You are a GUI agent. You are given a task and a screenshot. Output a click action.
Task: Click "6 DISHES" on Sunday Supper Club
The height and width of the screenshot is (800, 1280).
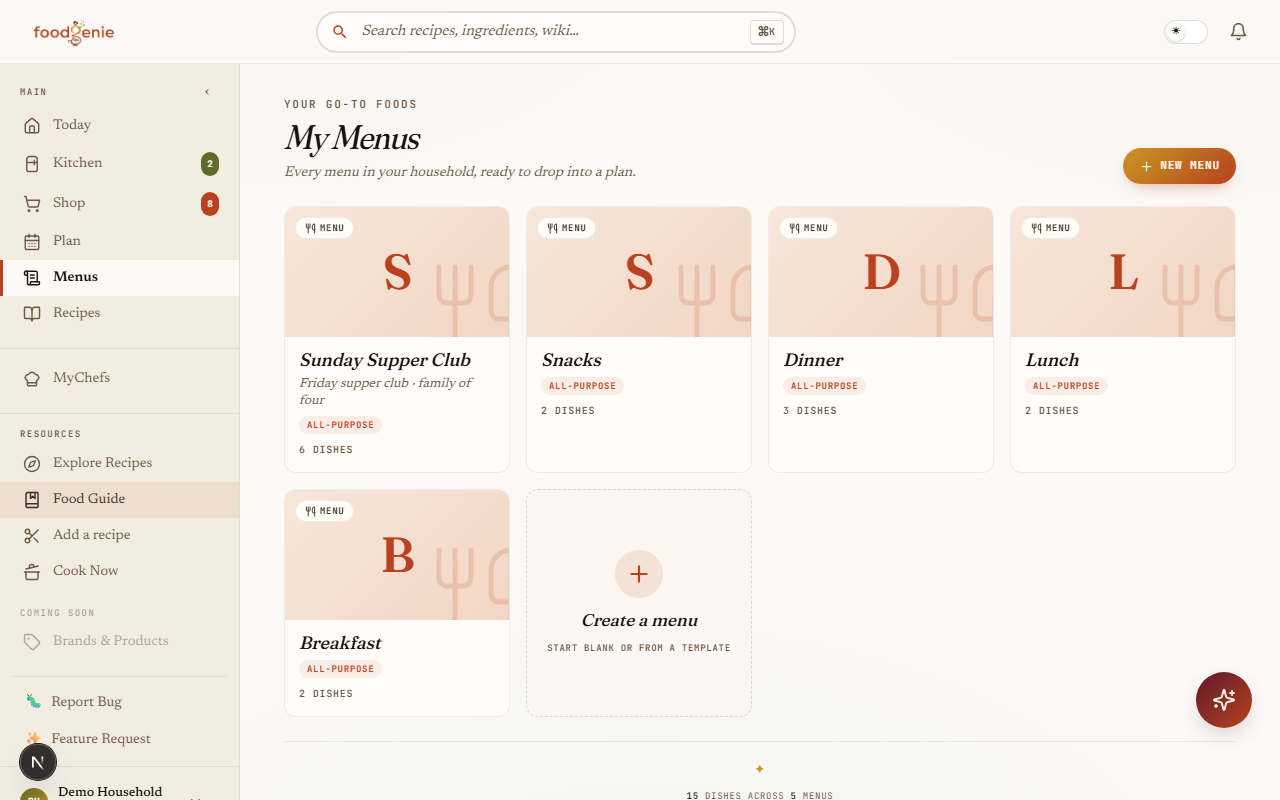click(326, 450)
